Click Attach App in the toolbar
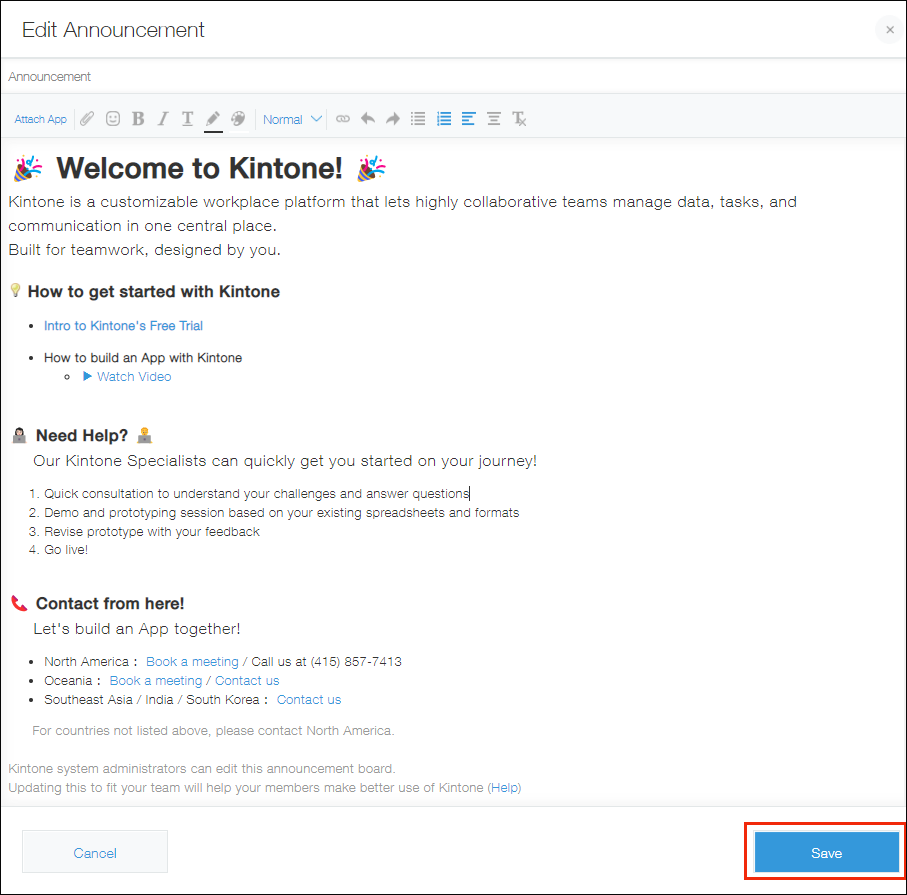Image resolution: width=907 pixels, height=895 pixels. (x=41, y=119)
